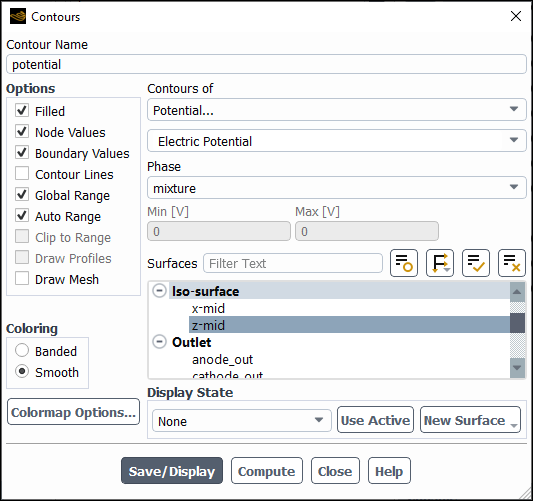
Task: Select all shown surfaces icon
Action: point(476,263)
